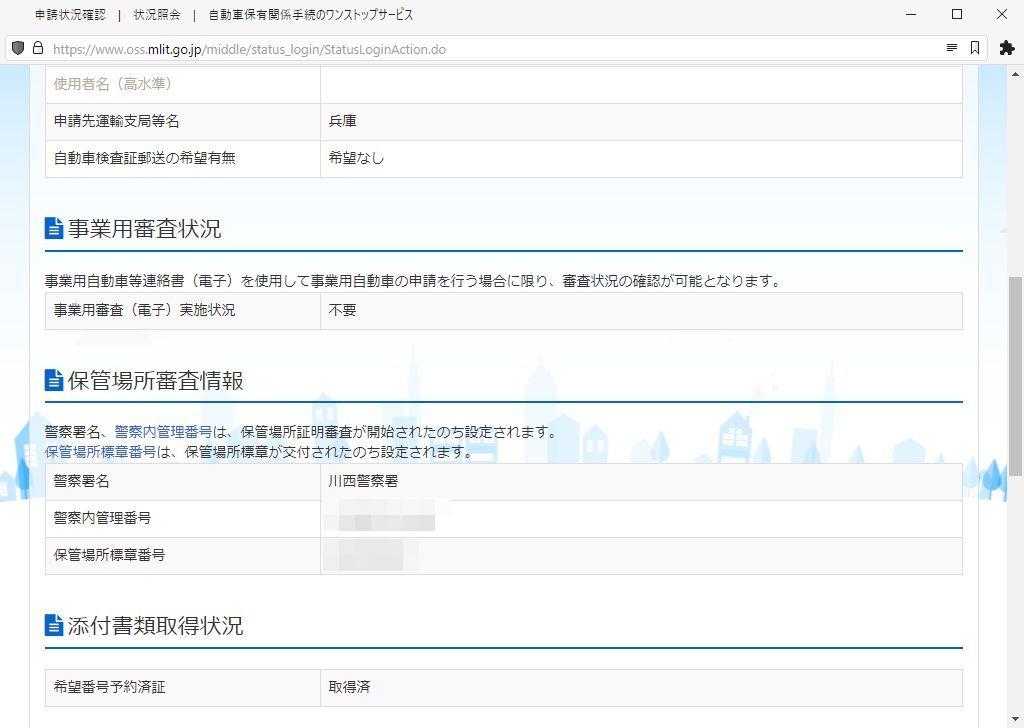This screenshot has height=728, width=1024.
Task: Close the browser window
Action: [1002, 14]
